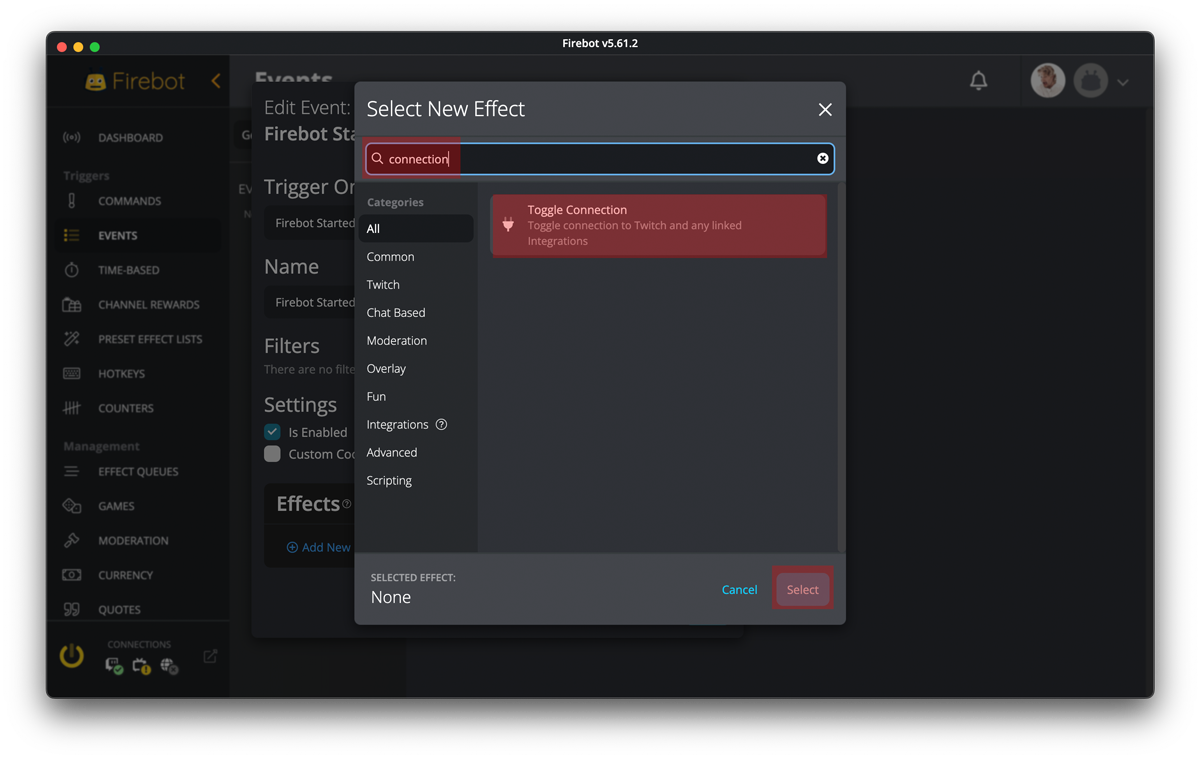This screenshot has height=759, width=1200.
Task: Expand the account dropdown chevron
Action: [x=1123, y=82]
